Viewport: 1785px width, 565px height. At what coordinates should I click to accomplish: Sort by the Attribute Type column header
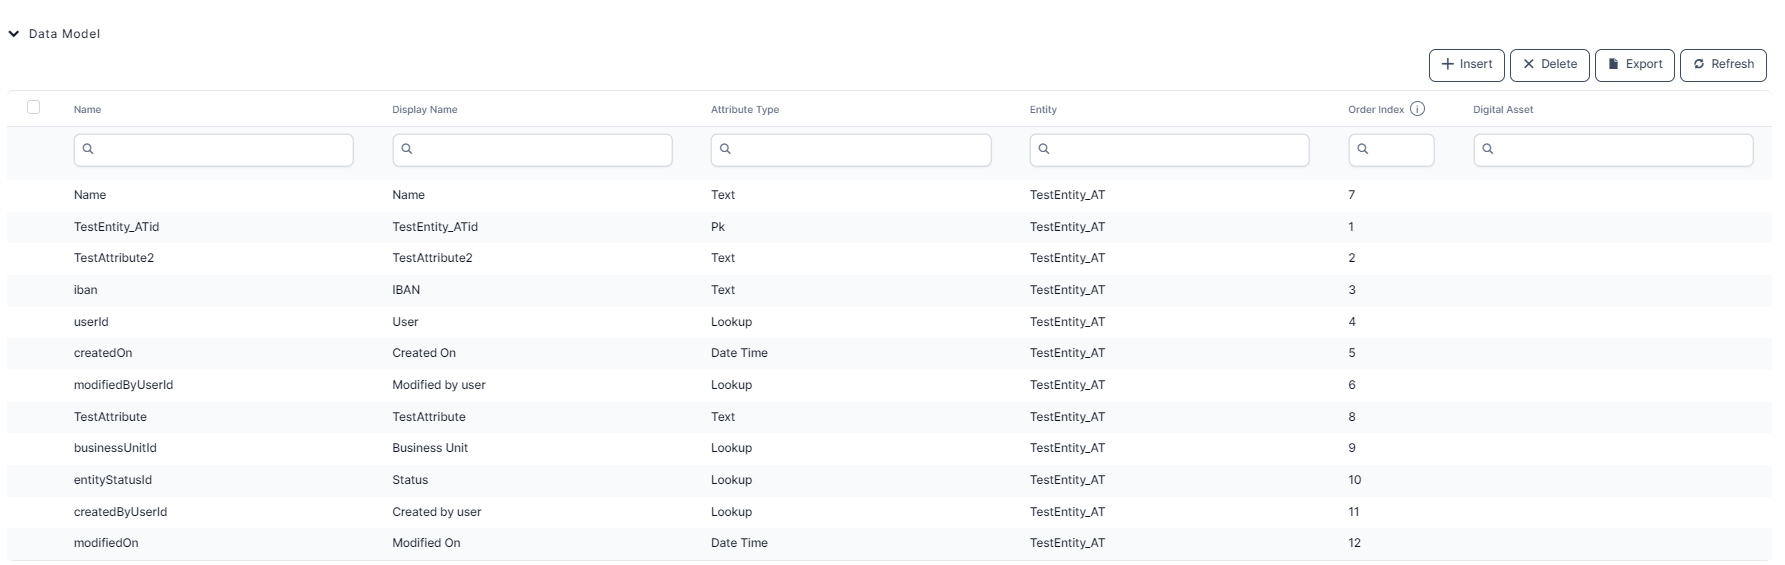[x=745, y=110]
